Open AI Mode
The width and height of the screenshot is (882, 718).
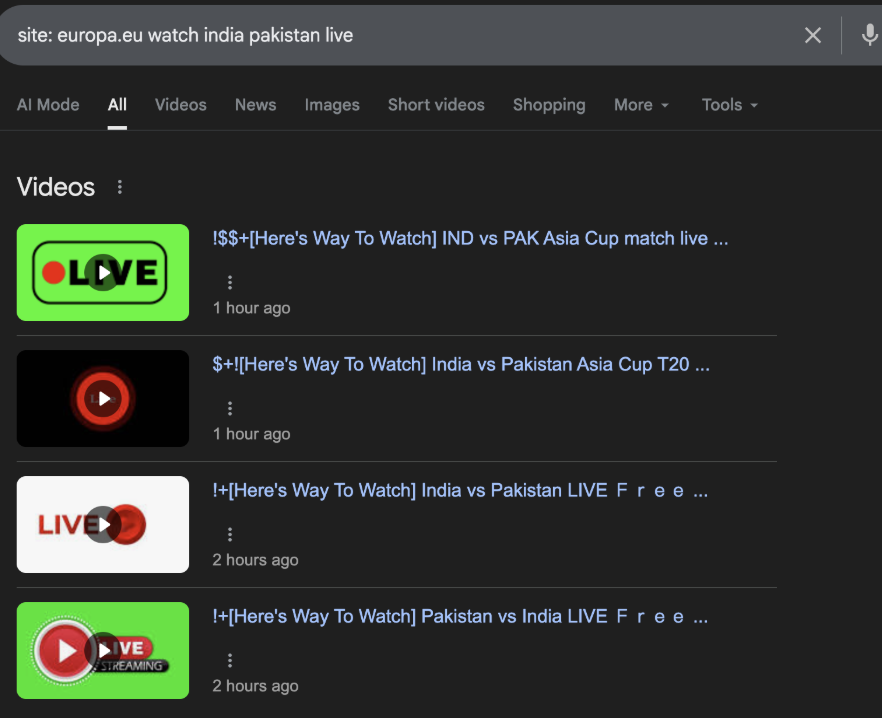coord(48,105)
